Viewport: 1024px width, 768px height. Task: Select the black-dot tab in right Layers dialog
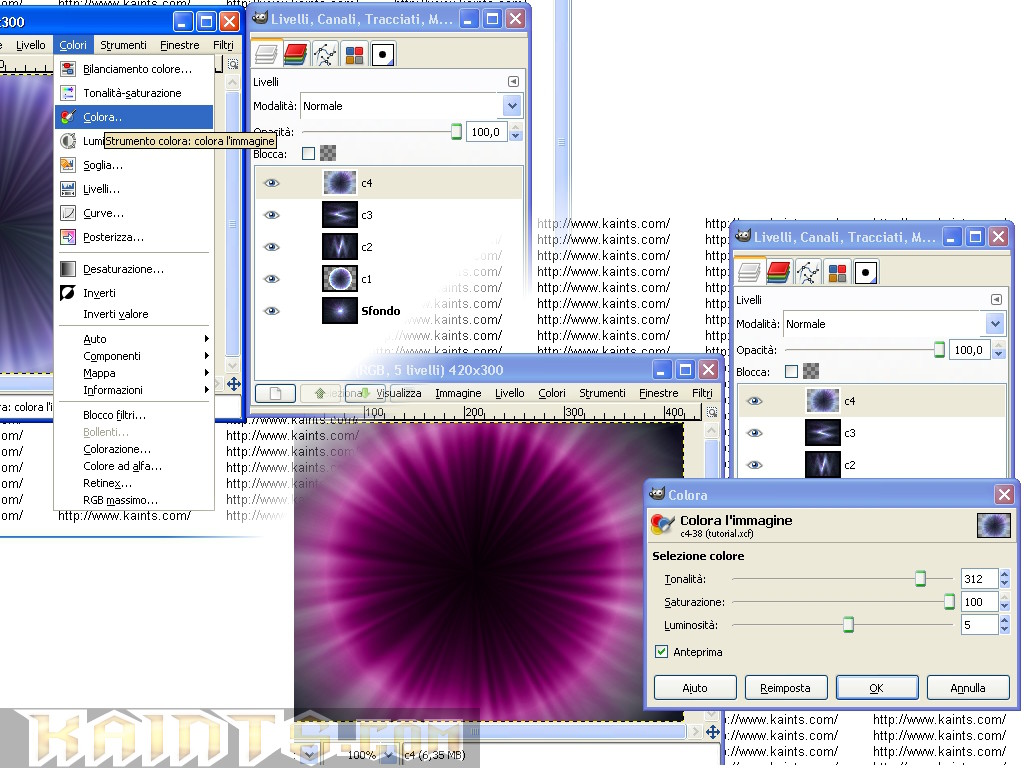866,272
